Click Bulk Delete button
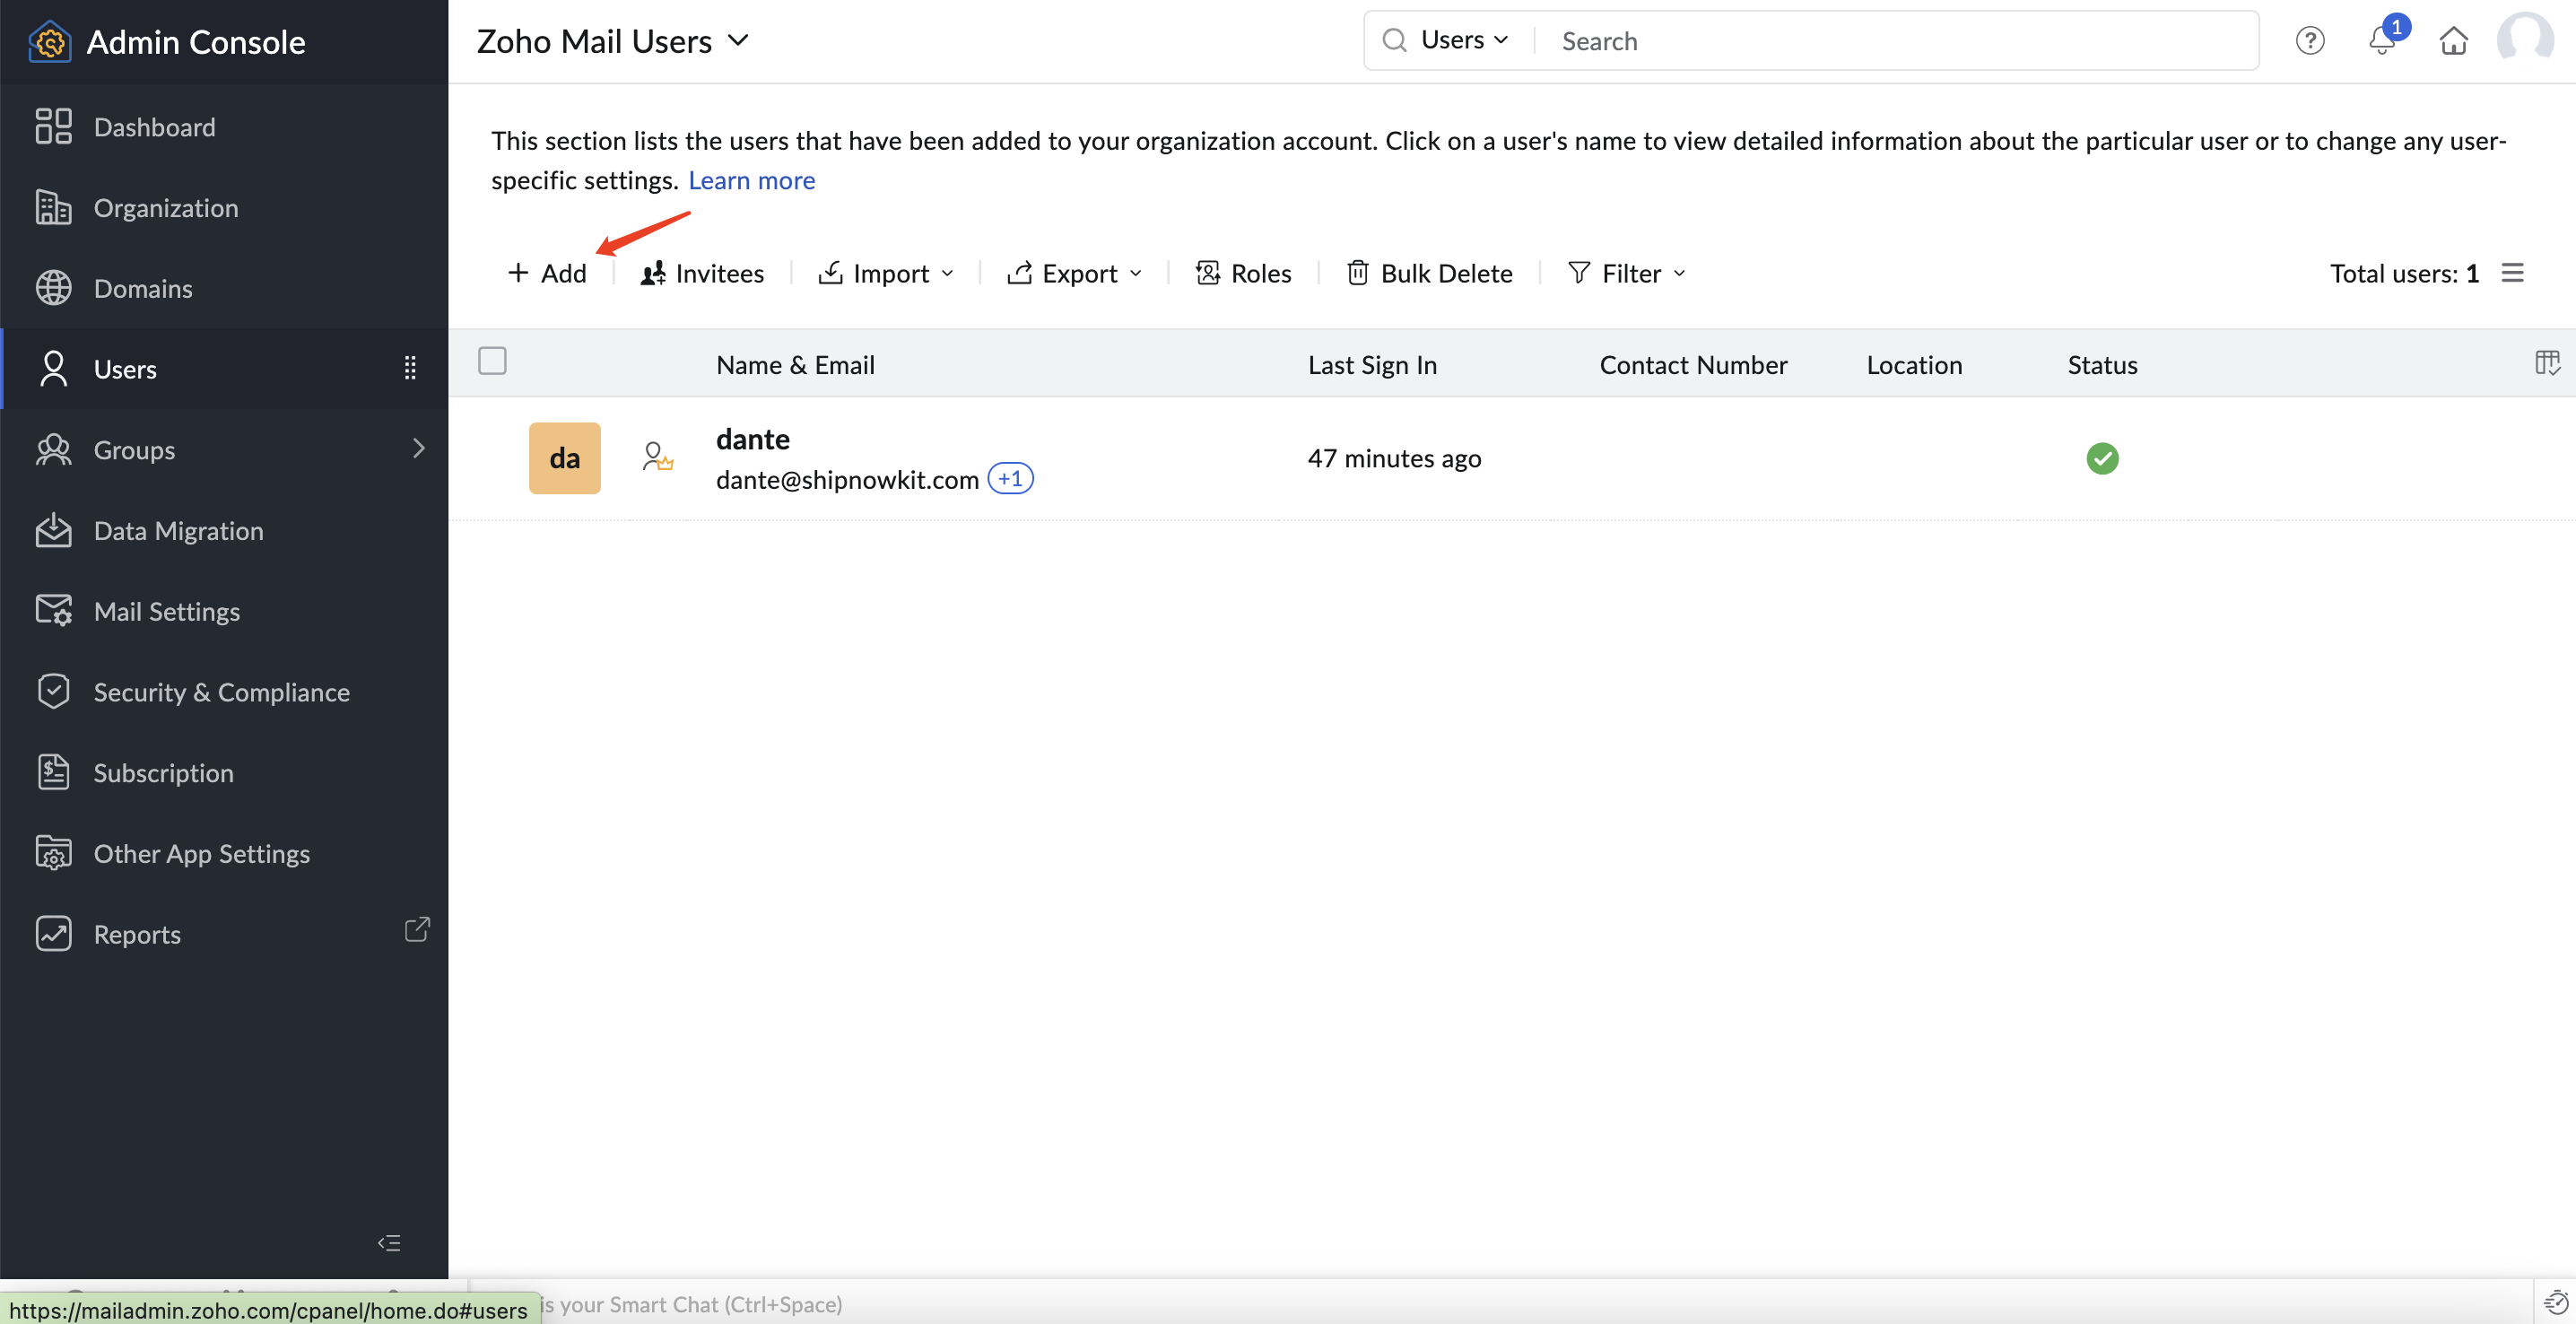This screenshot has width=2576, height=1324. (x=1430, y=273)
